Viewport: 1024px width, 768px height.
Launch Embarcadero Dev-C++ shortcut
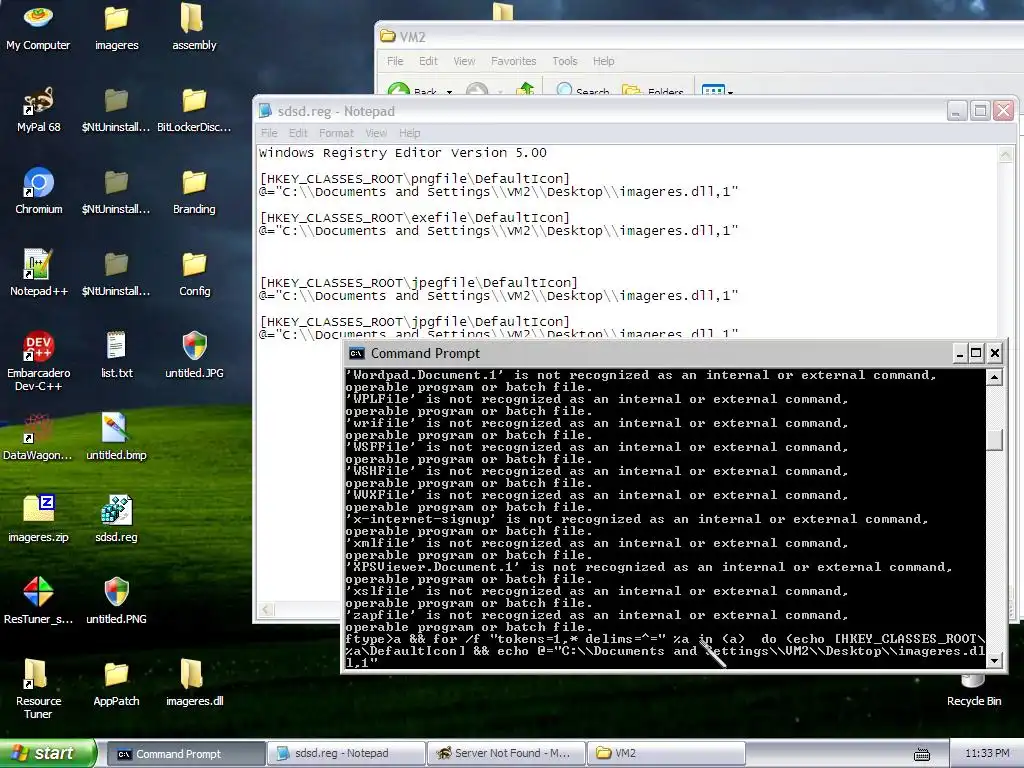tap(38, 361)
